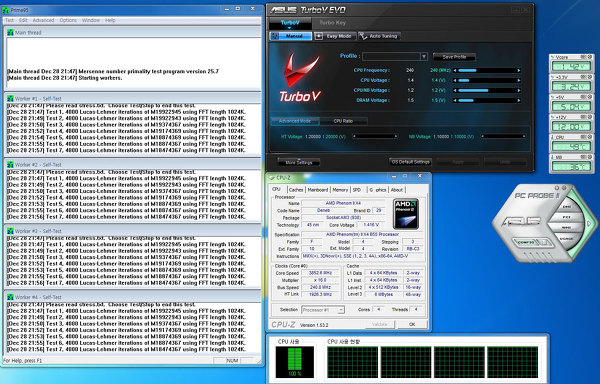This screenshot has width=600, height=384.
Task: Click the Main thread window icon
Action: click(x=10, y=33)
